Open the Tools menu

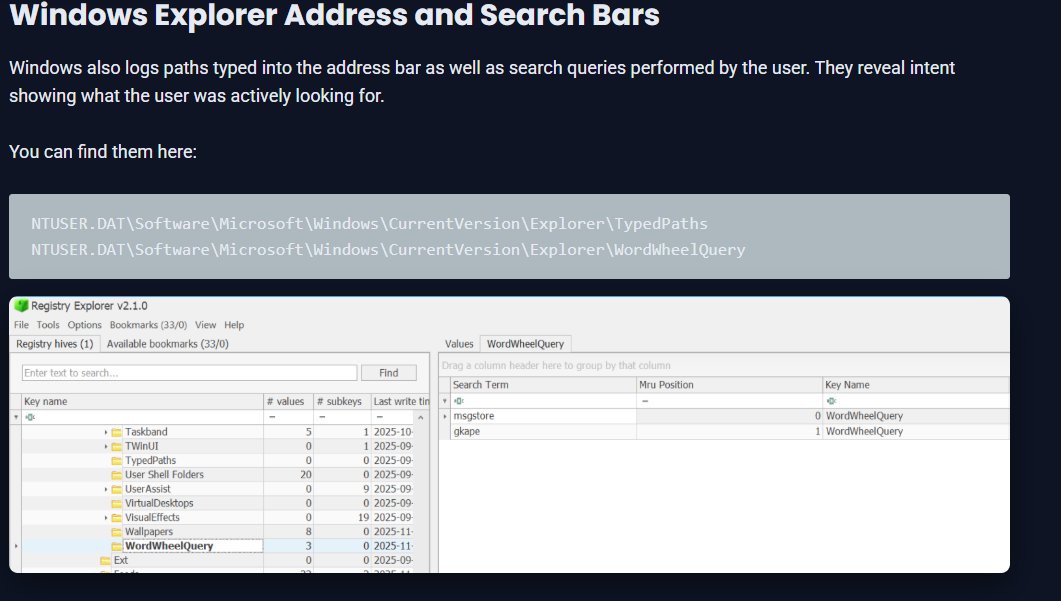click(48, 325)
